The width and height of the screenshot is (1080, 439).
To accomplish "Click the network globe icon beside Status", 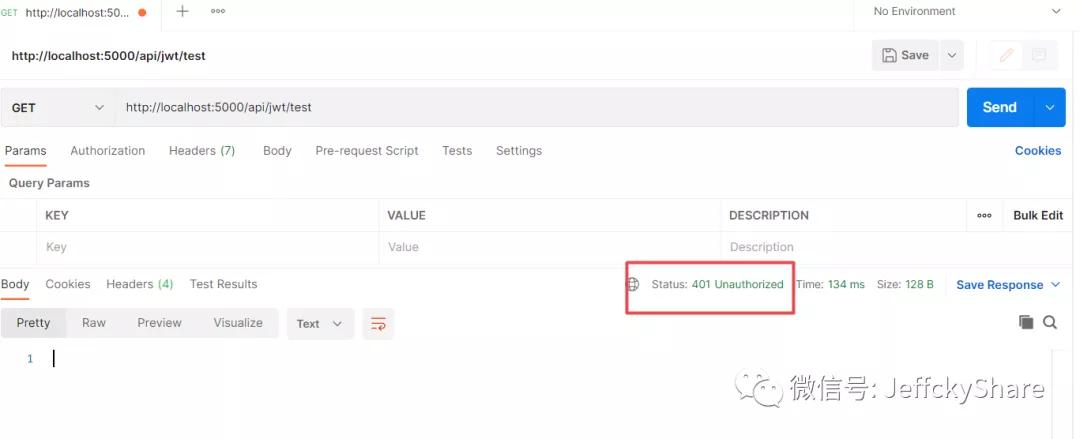I will pyautogui.click(x=632, y=284).
